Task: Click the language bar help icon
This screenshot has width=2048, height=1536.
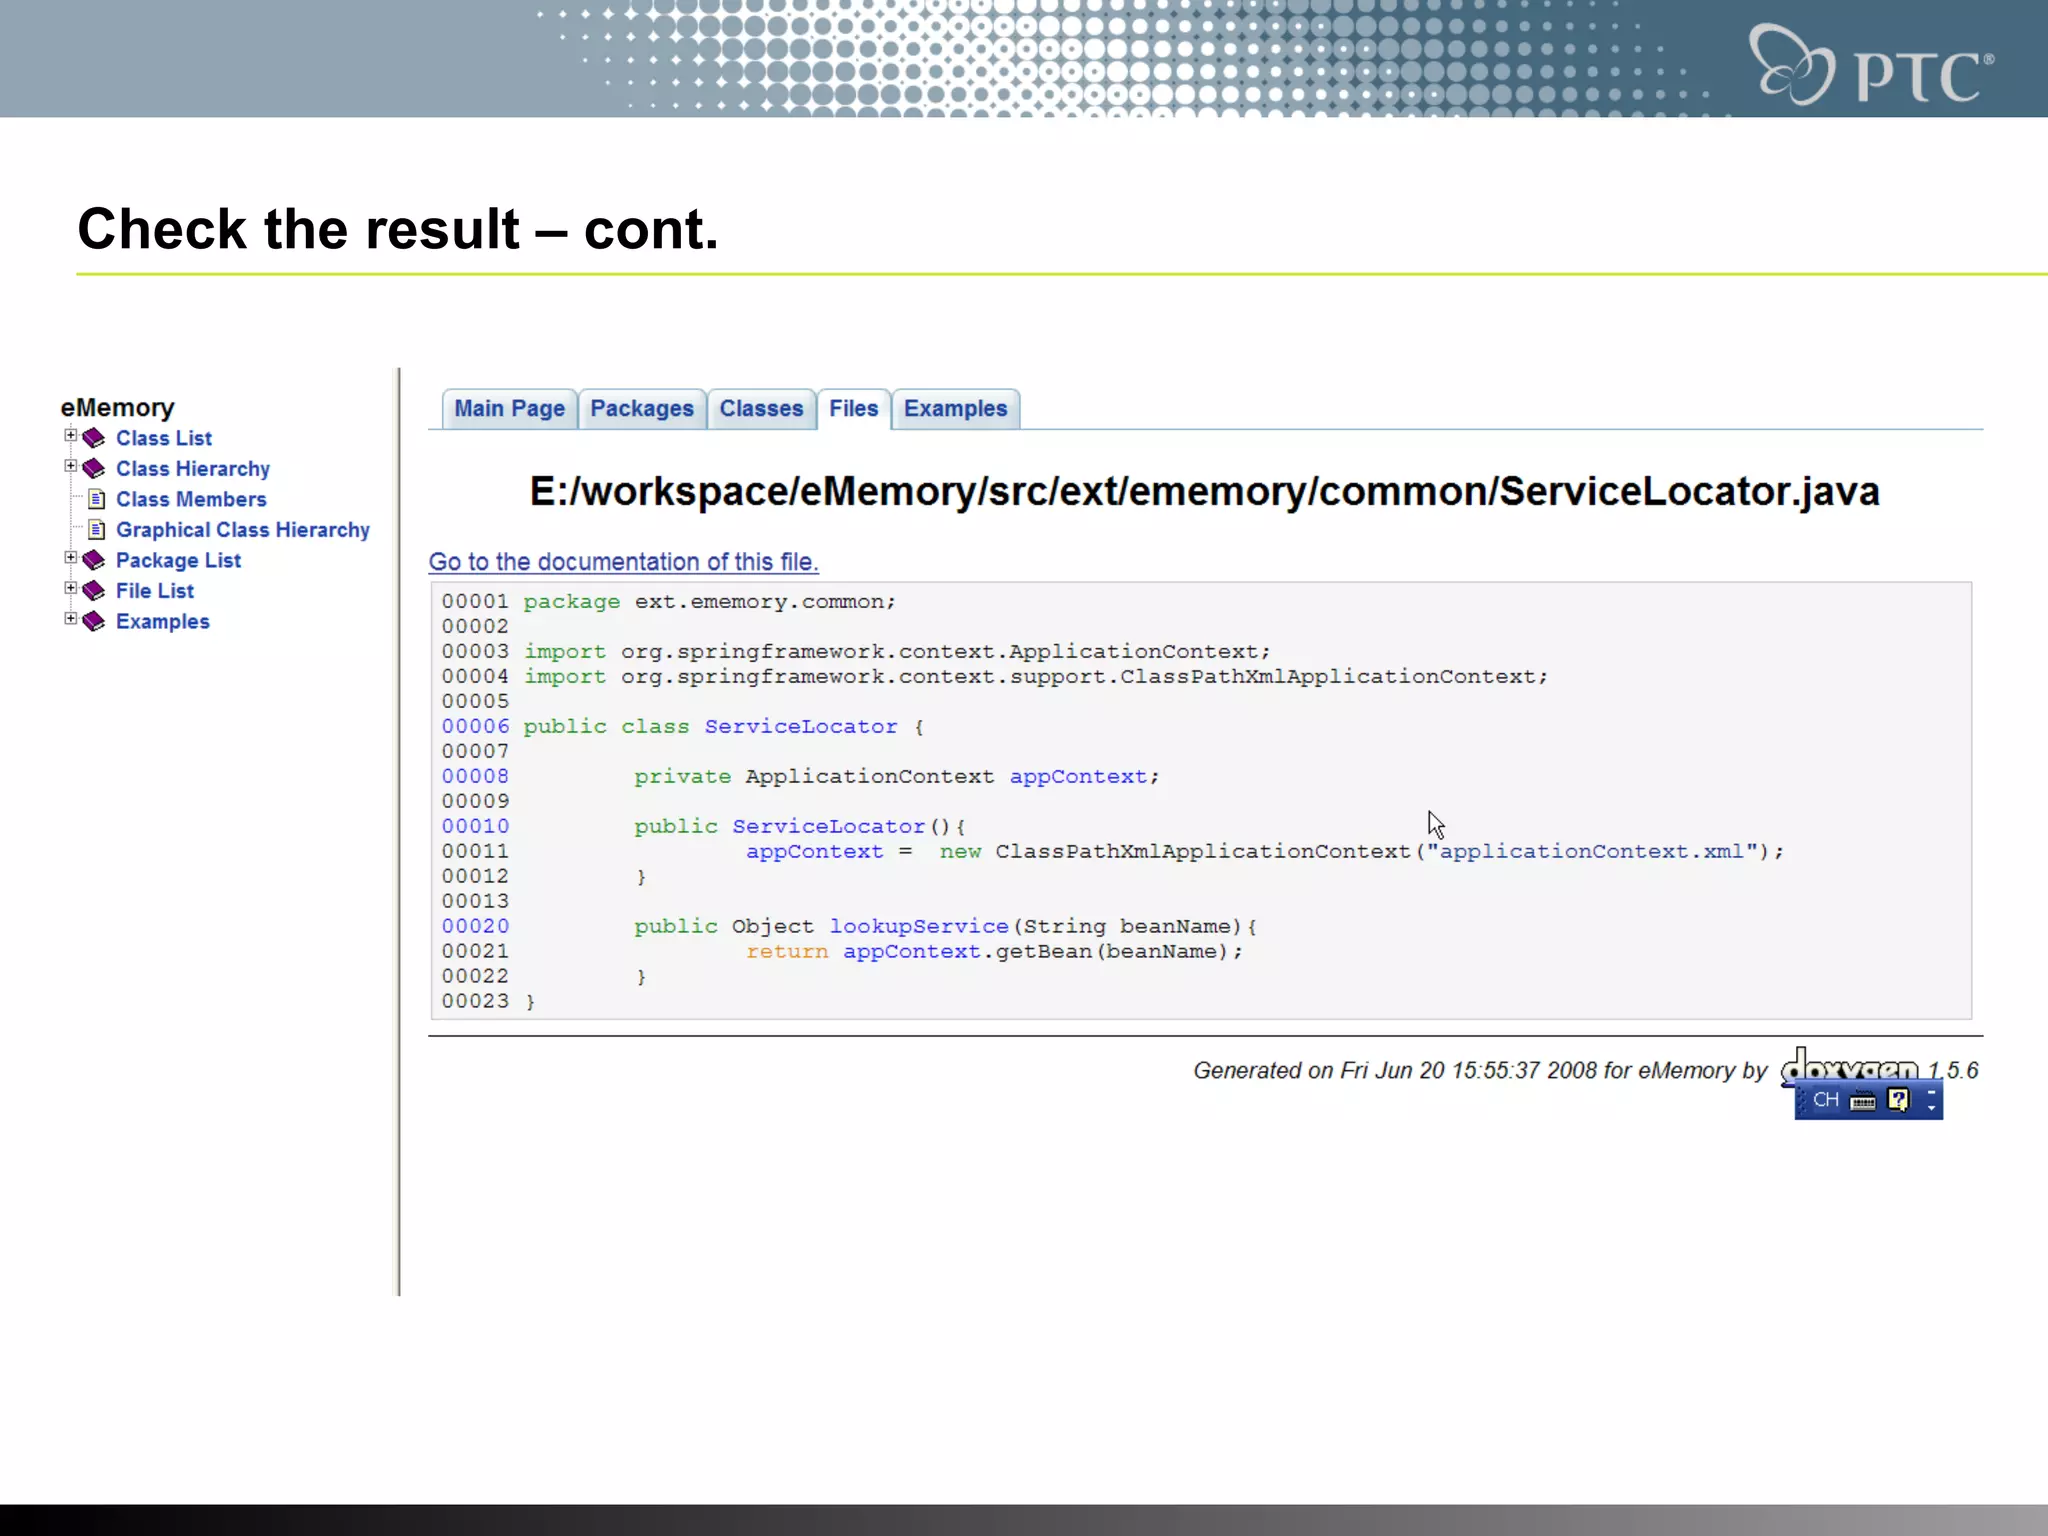Action: tap(1898, 1100)
